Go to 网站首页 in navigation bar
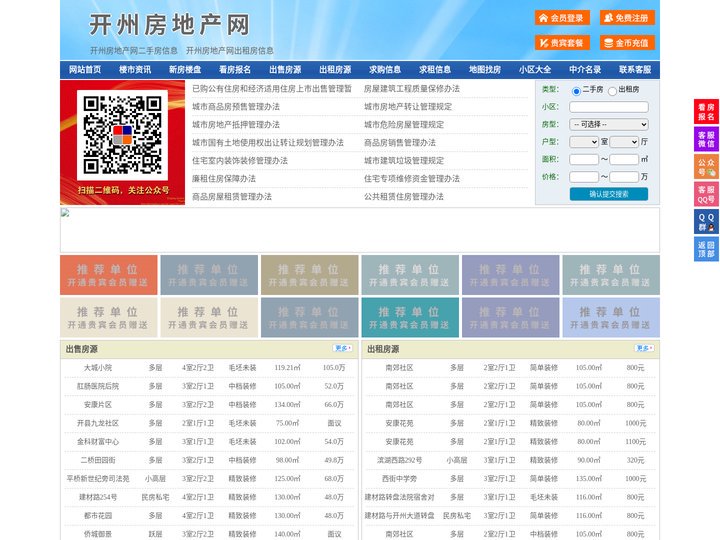The image size is (720, 540). [x=85, y=70]
